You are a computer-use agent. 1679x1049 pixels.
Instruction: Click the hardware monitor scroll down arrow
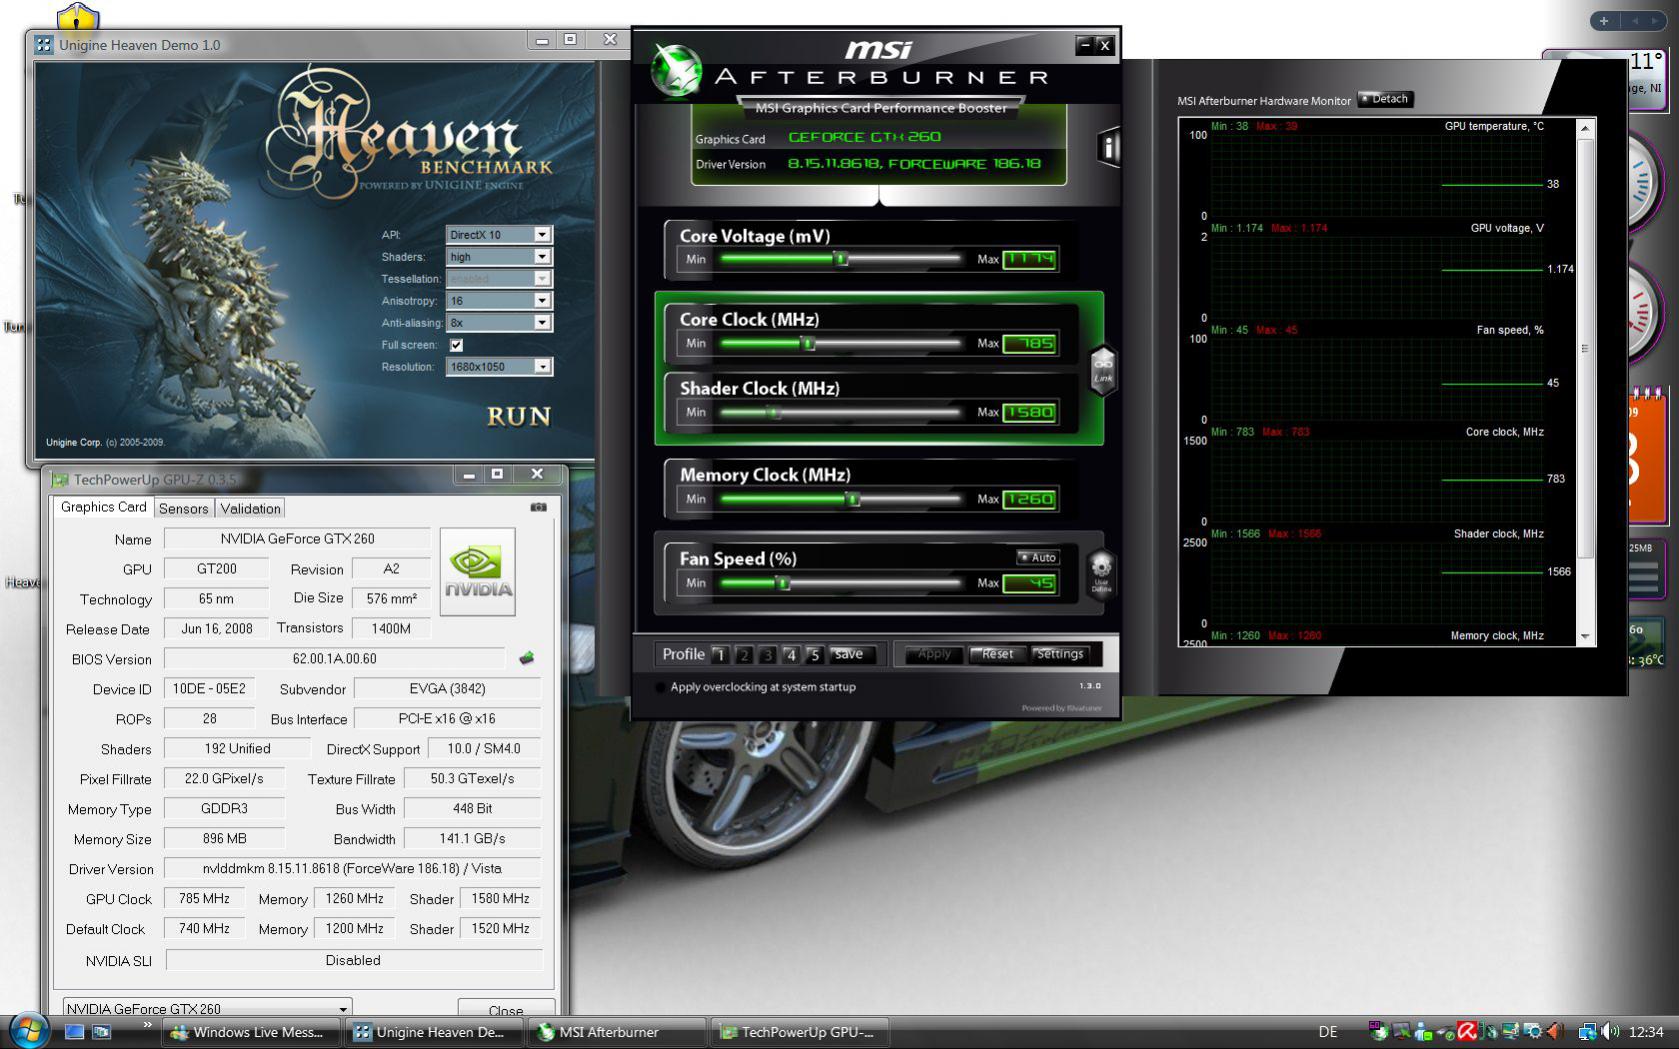[1585, 637]
